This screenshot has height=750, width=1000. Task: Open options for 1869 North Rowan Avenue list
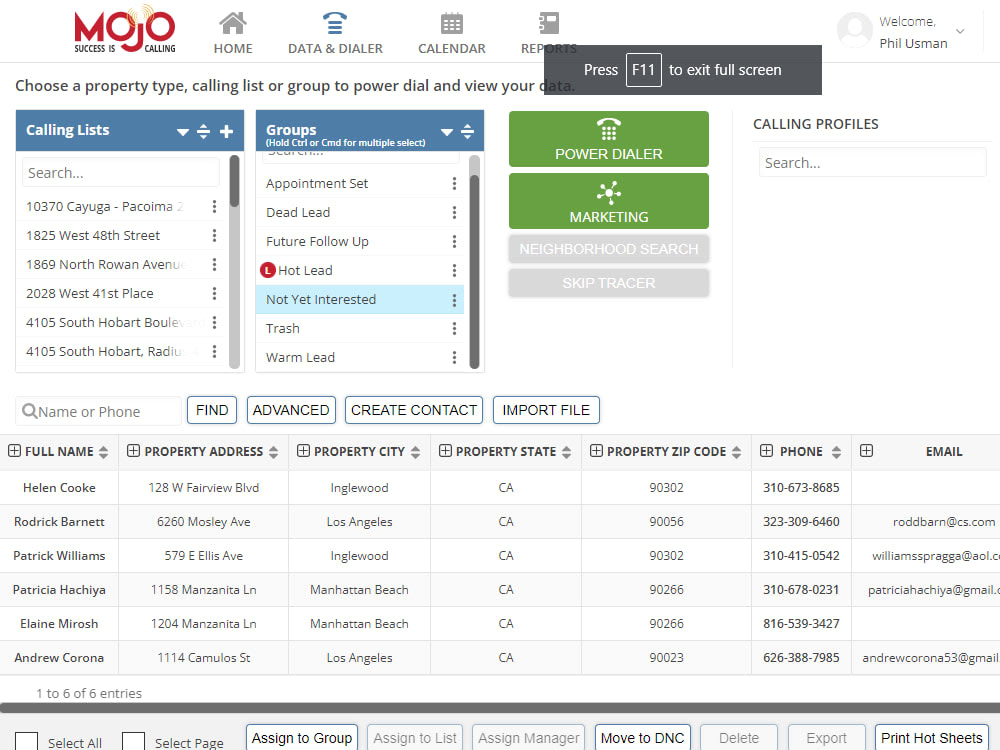click(x=214, y=264)
